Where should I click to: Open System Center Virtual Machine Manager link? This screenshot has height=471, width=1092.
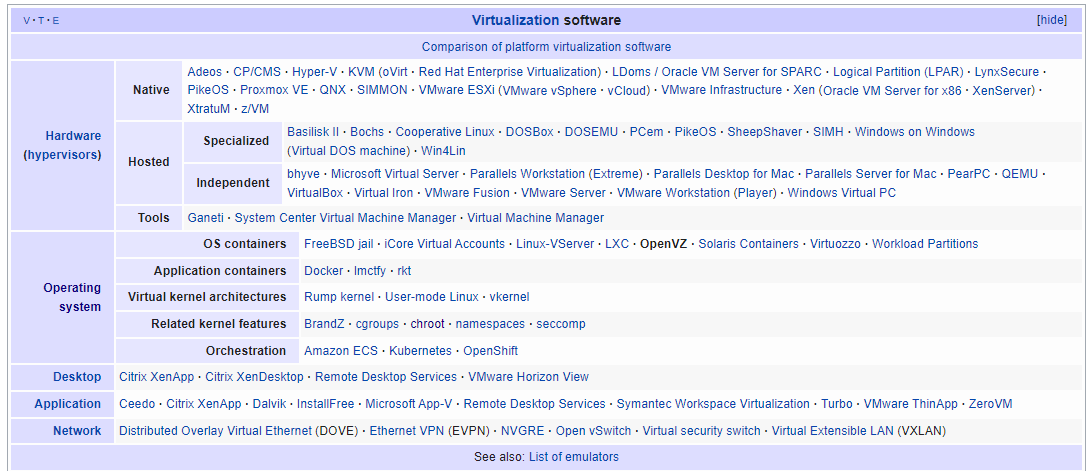[x=345, y=218]
